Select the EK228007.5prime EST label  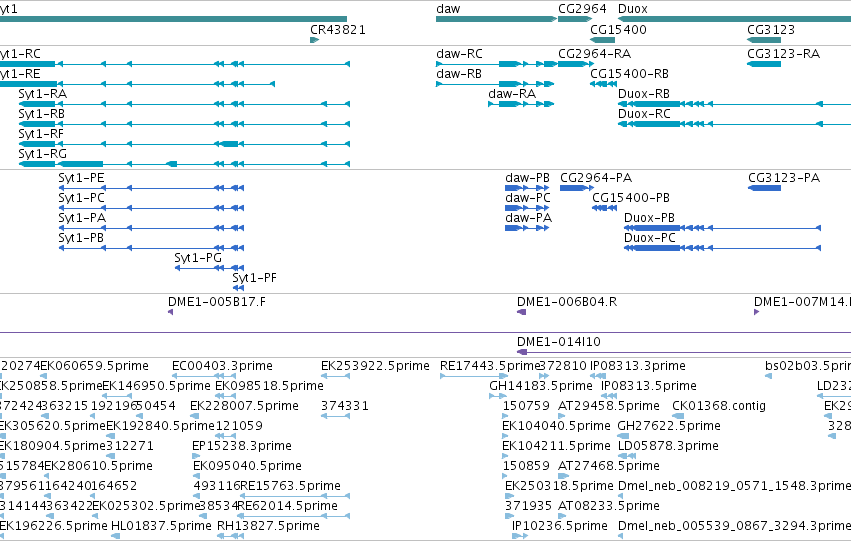tap(244, 406)
